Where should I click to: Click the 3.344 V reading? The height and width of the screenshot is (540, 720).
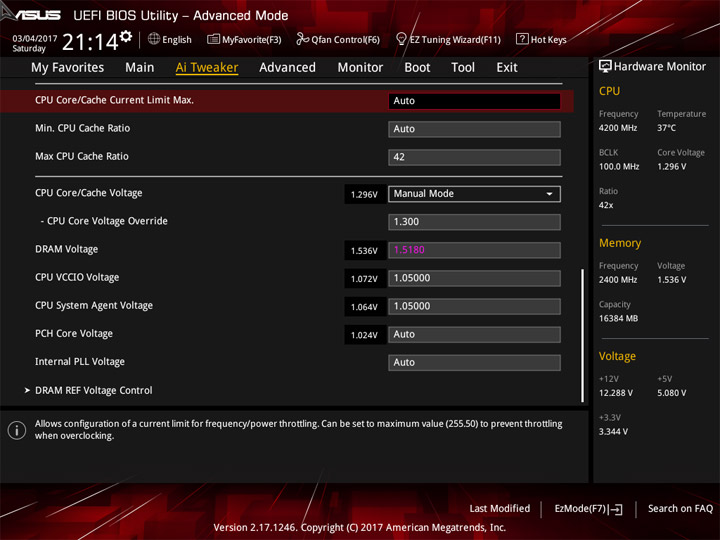point(613,432)
